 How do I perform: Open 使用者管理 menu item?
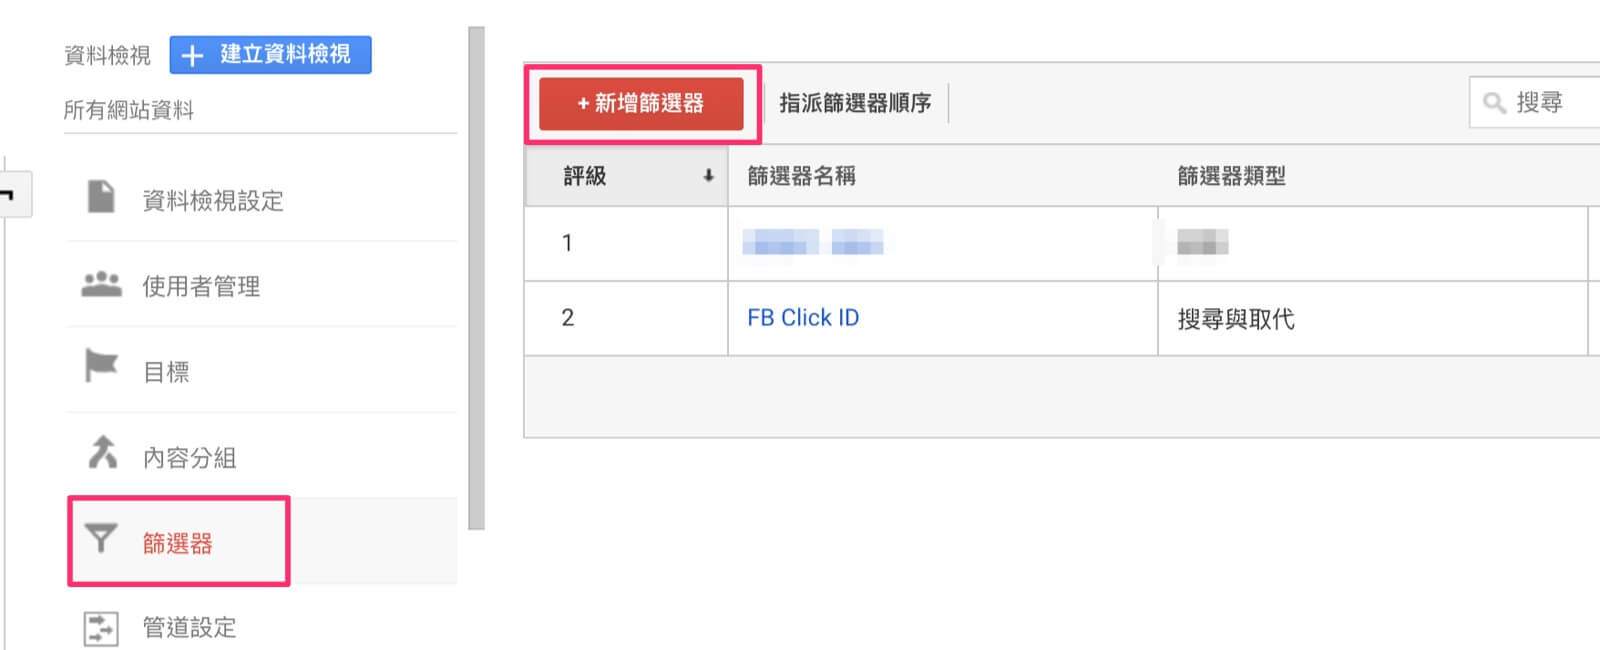(x=201, y=287)
